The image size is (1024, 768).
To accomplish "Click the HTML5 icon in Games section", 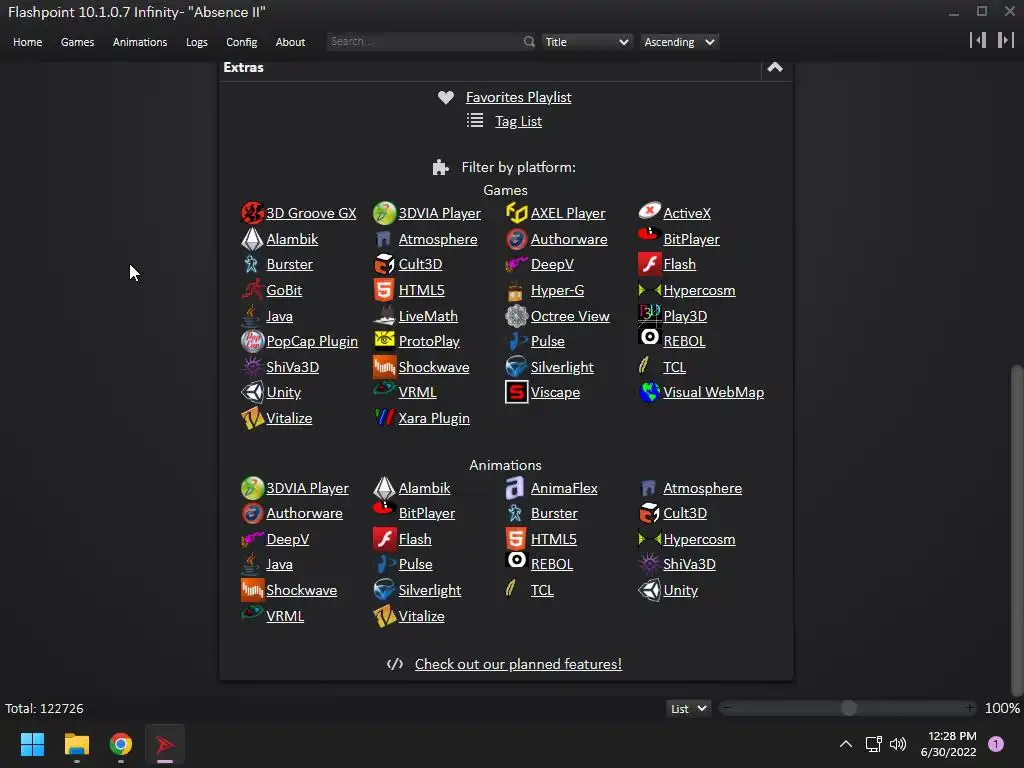I will click(x=384, y=289).
